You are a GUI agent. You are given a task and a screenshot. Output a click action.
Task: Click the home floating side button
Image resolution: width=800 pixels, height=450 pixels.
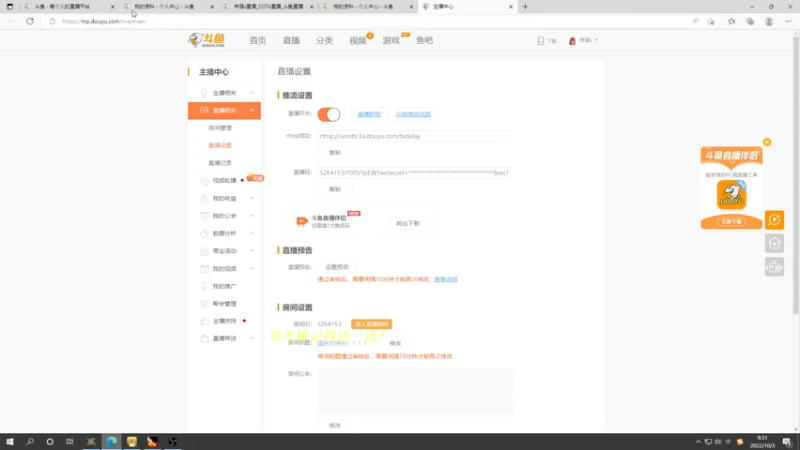[x=774, y=243]
